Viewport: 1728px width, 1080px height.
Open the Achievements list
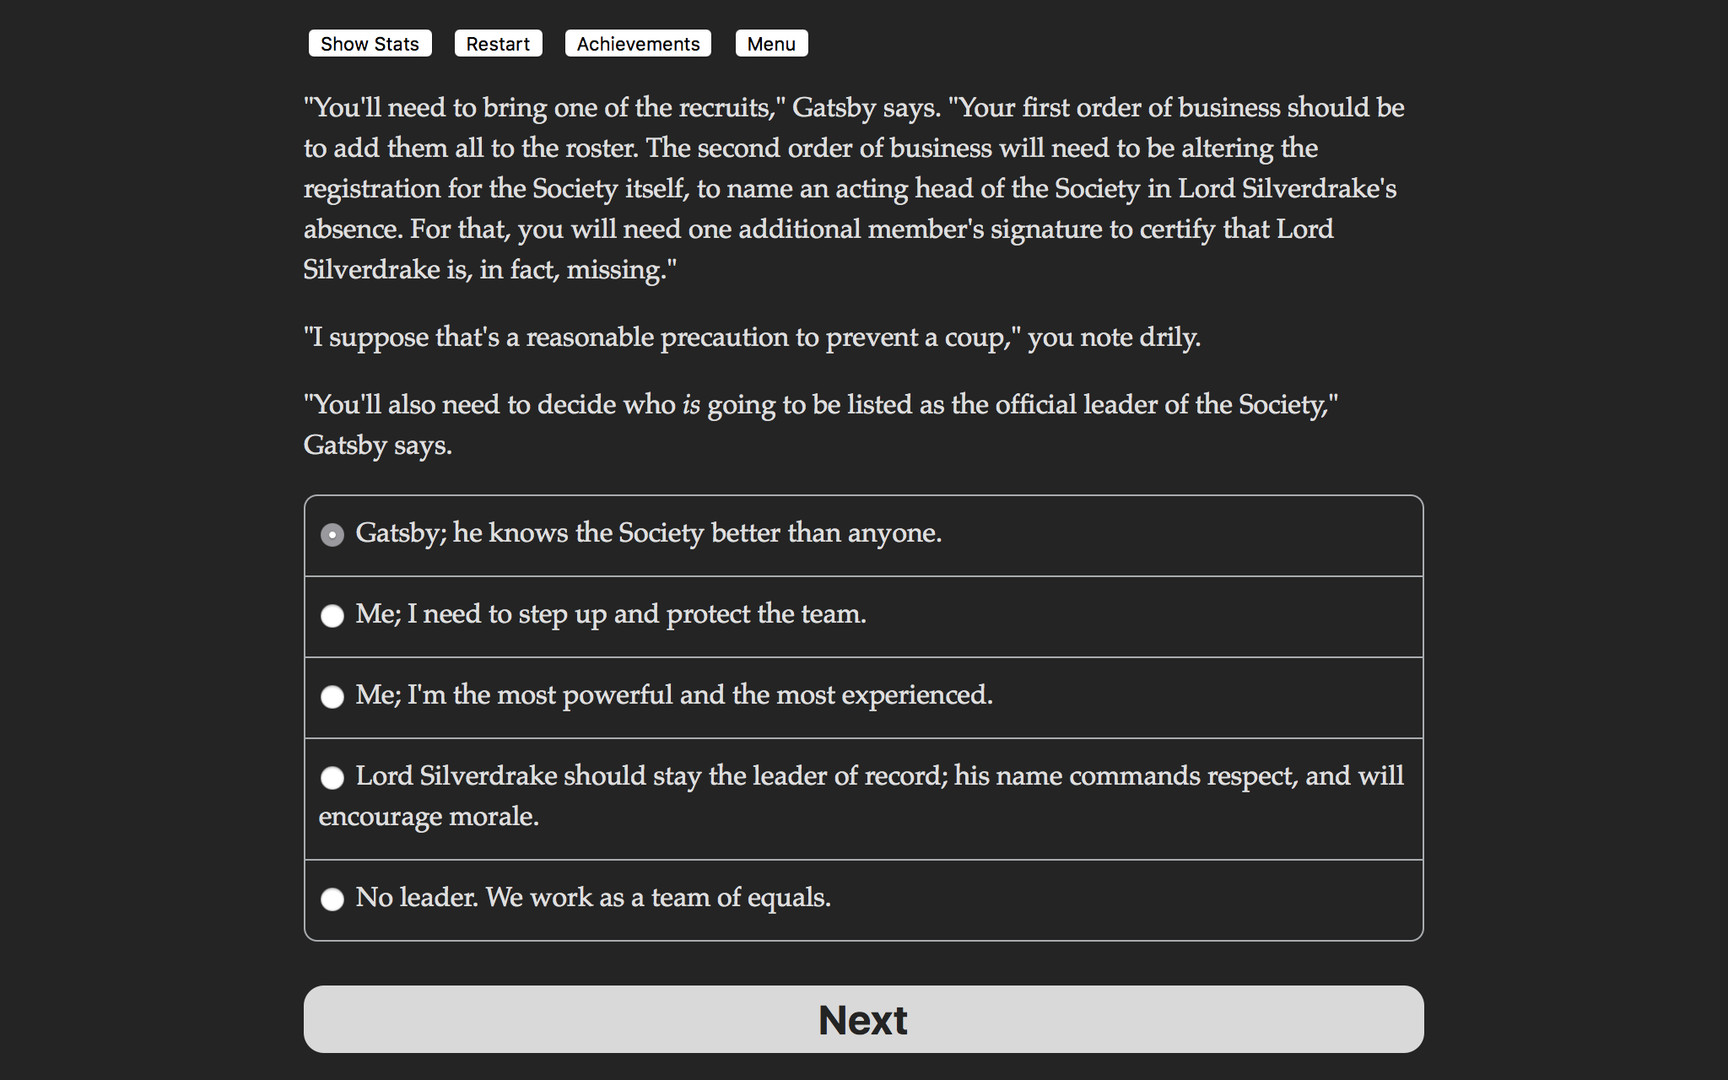(x=638, y=44)
